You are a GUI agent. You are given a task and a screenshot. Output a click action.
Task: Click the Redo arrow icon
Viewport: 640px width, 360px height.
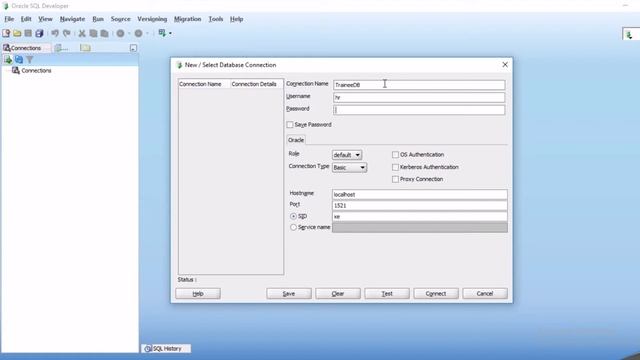coord(67,33)
